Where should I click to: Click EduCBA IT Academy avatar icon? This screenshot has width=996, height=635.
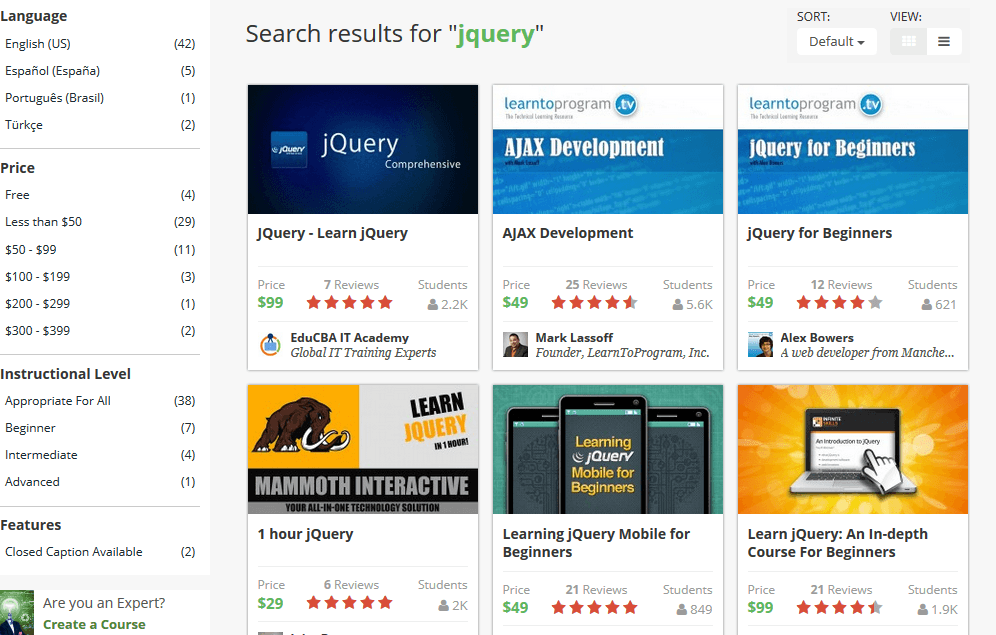pos(271,344)
